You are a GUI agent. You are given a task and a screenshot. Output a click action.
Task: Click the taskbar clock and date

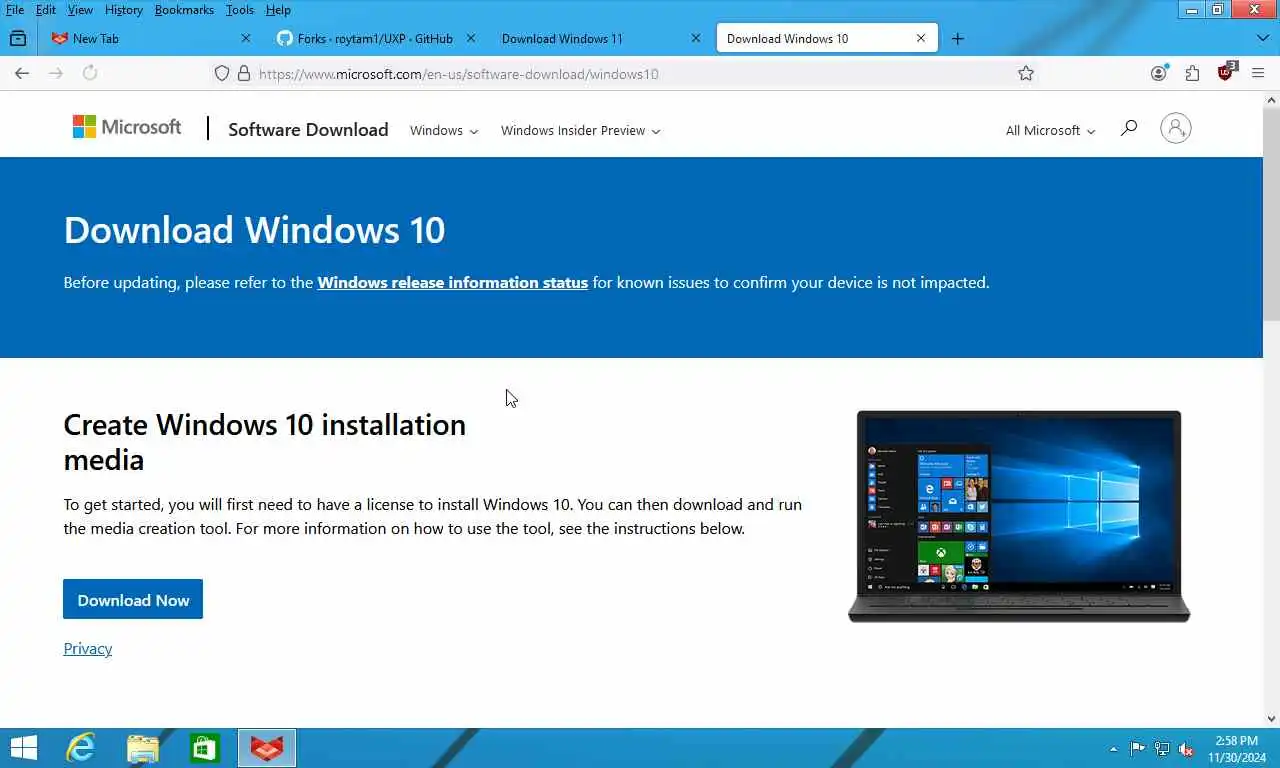(1237, 748)
